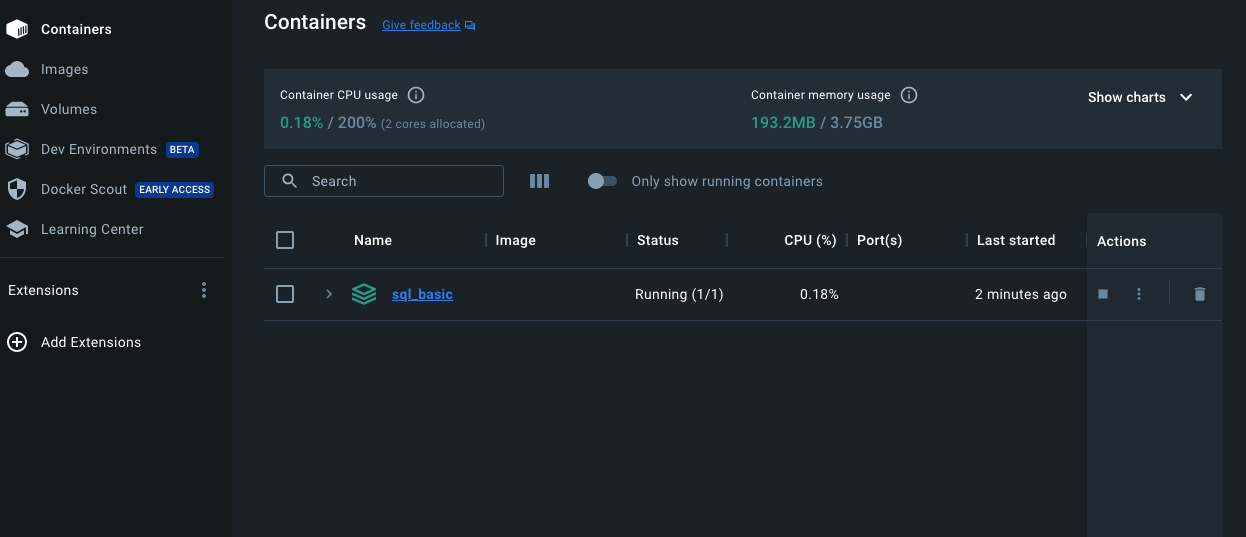The width and height of the screenshot is (1246, 537).
Task: Check the sql_basic row checkbox
Action: (285, 294)
